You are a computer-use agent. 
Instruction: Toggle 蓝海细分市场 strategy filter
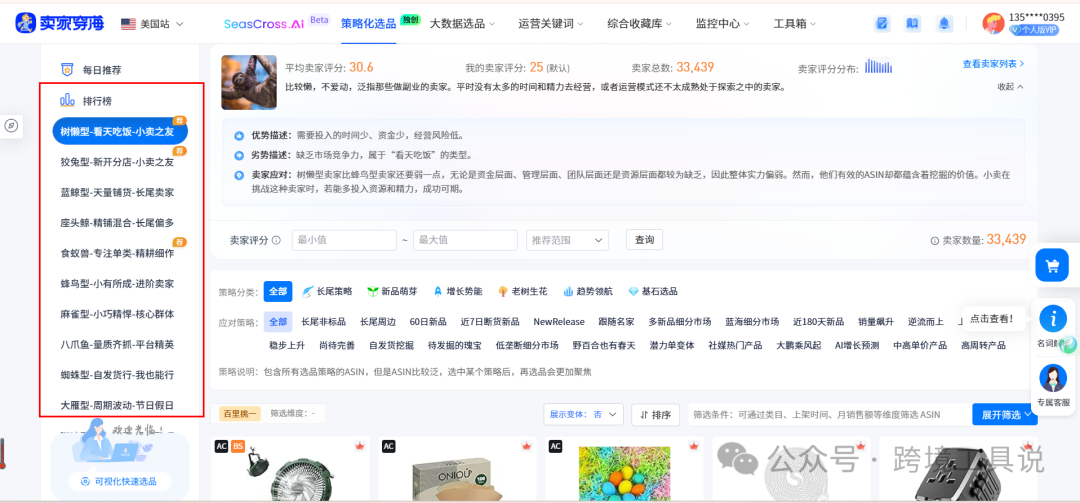752,322
